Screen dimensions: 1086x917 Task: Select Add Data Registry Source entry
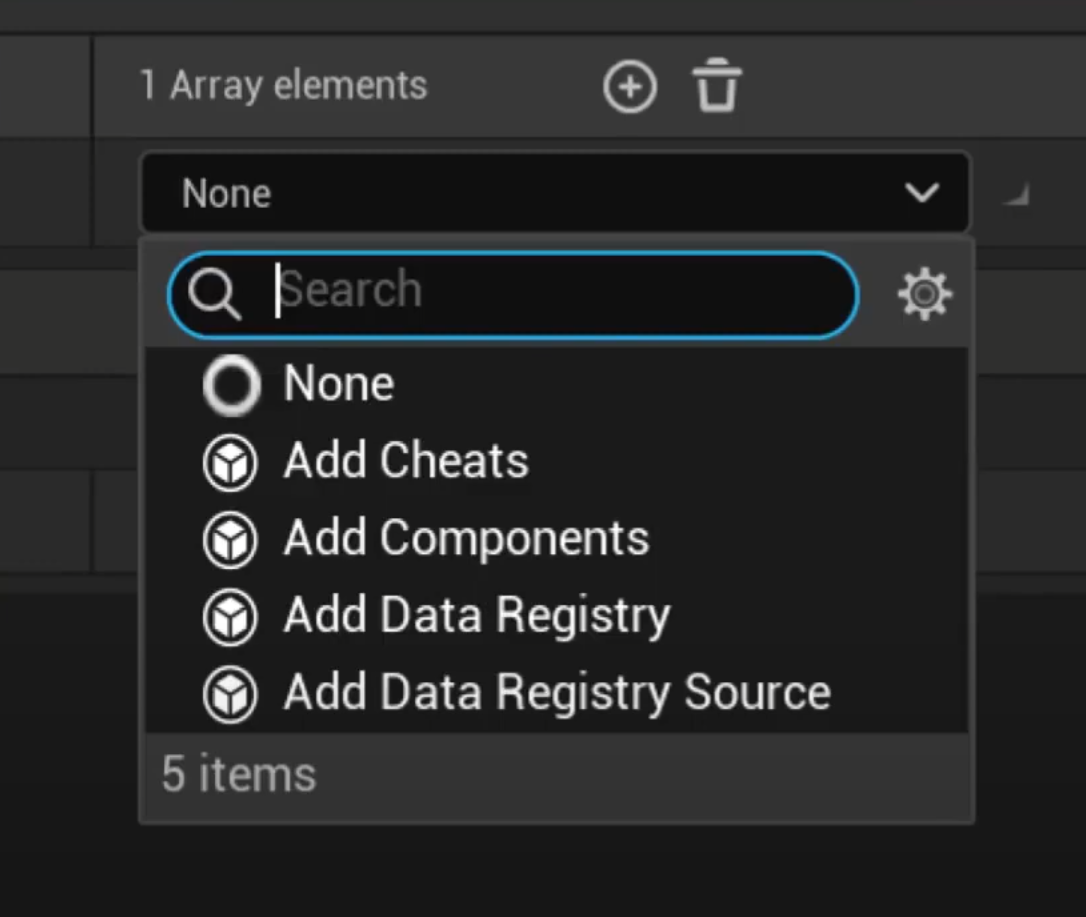click(x=557, y=693)
